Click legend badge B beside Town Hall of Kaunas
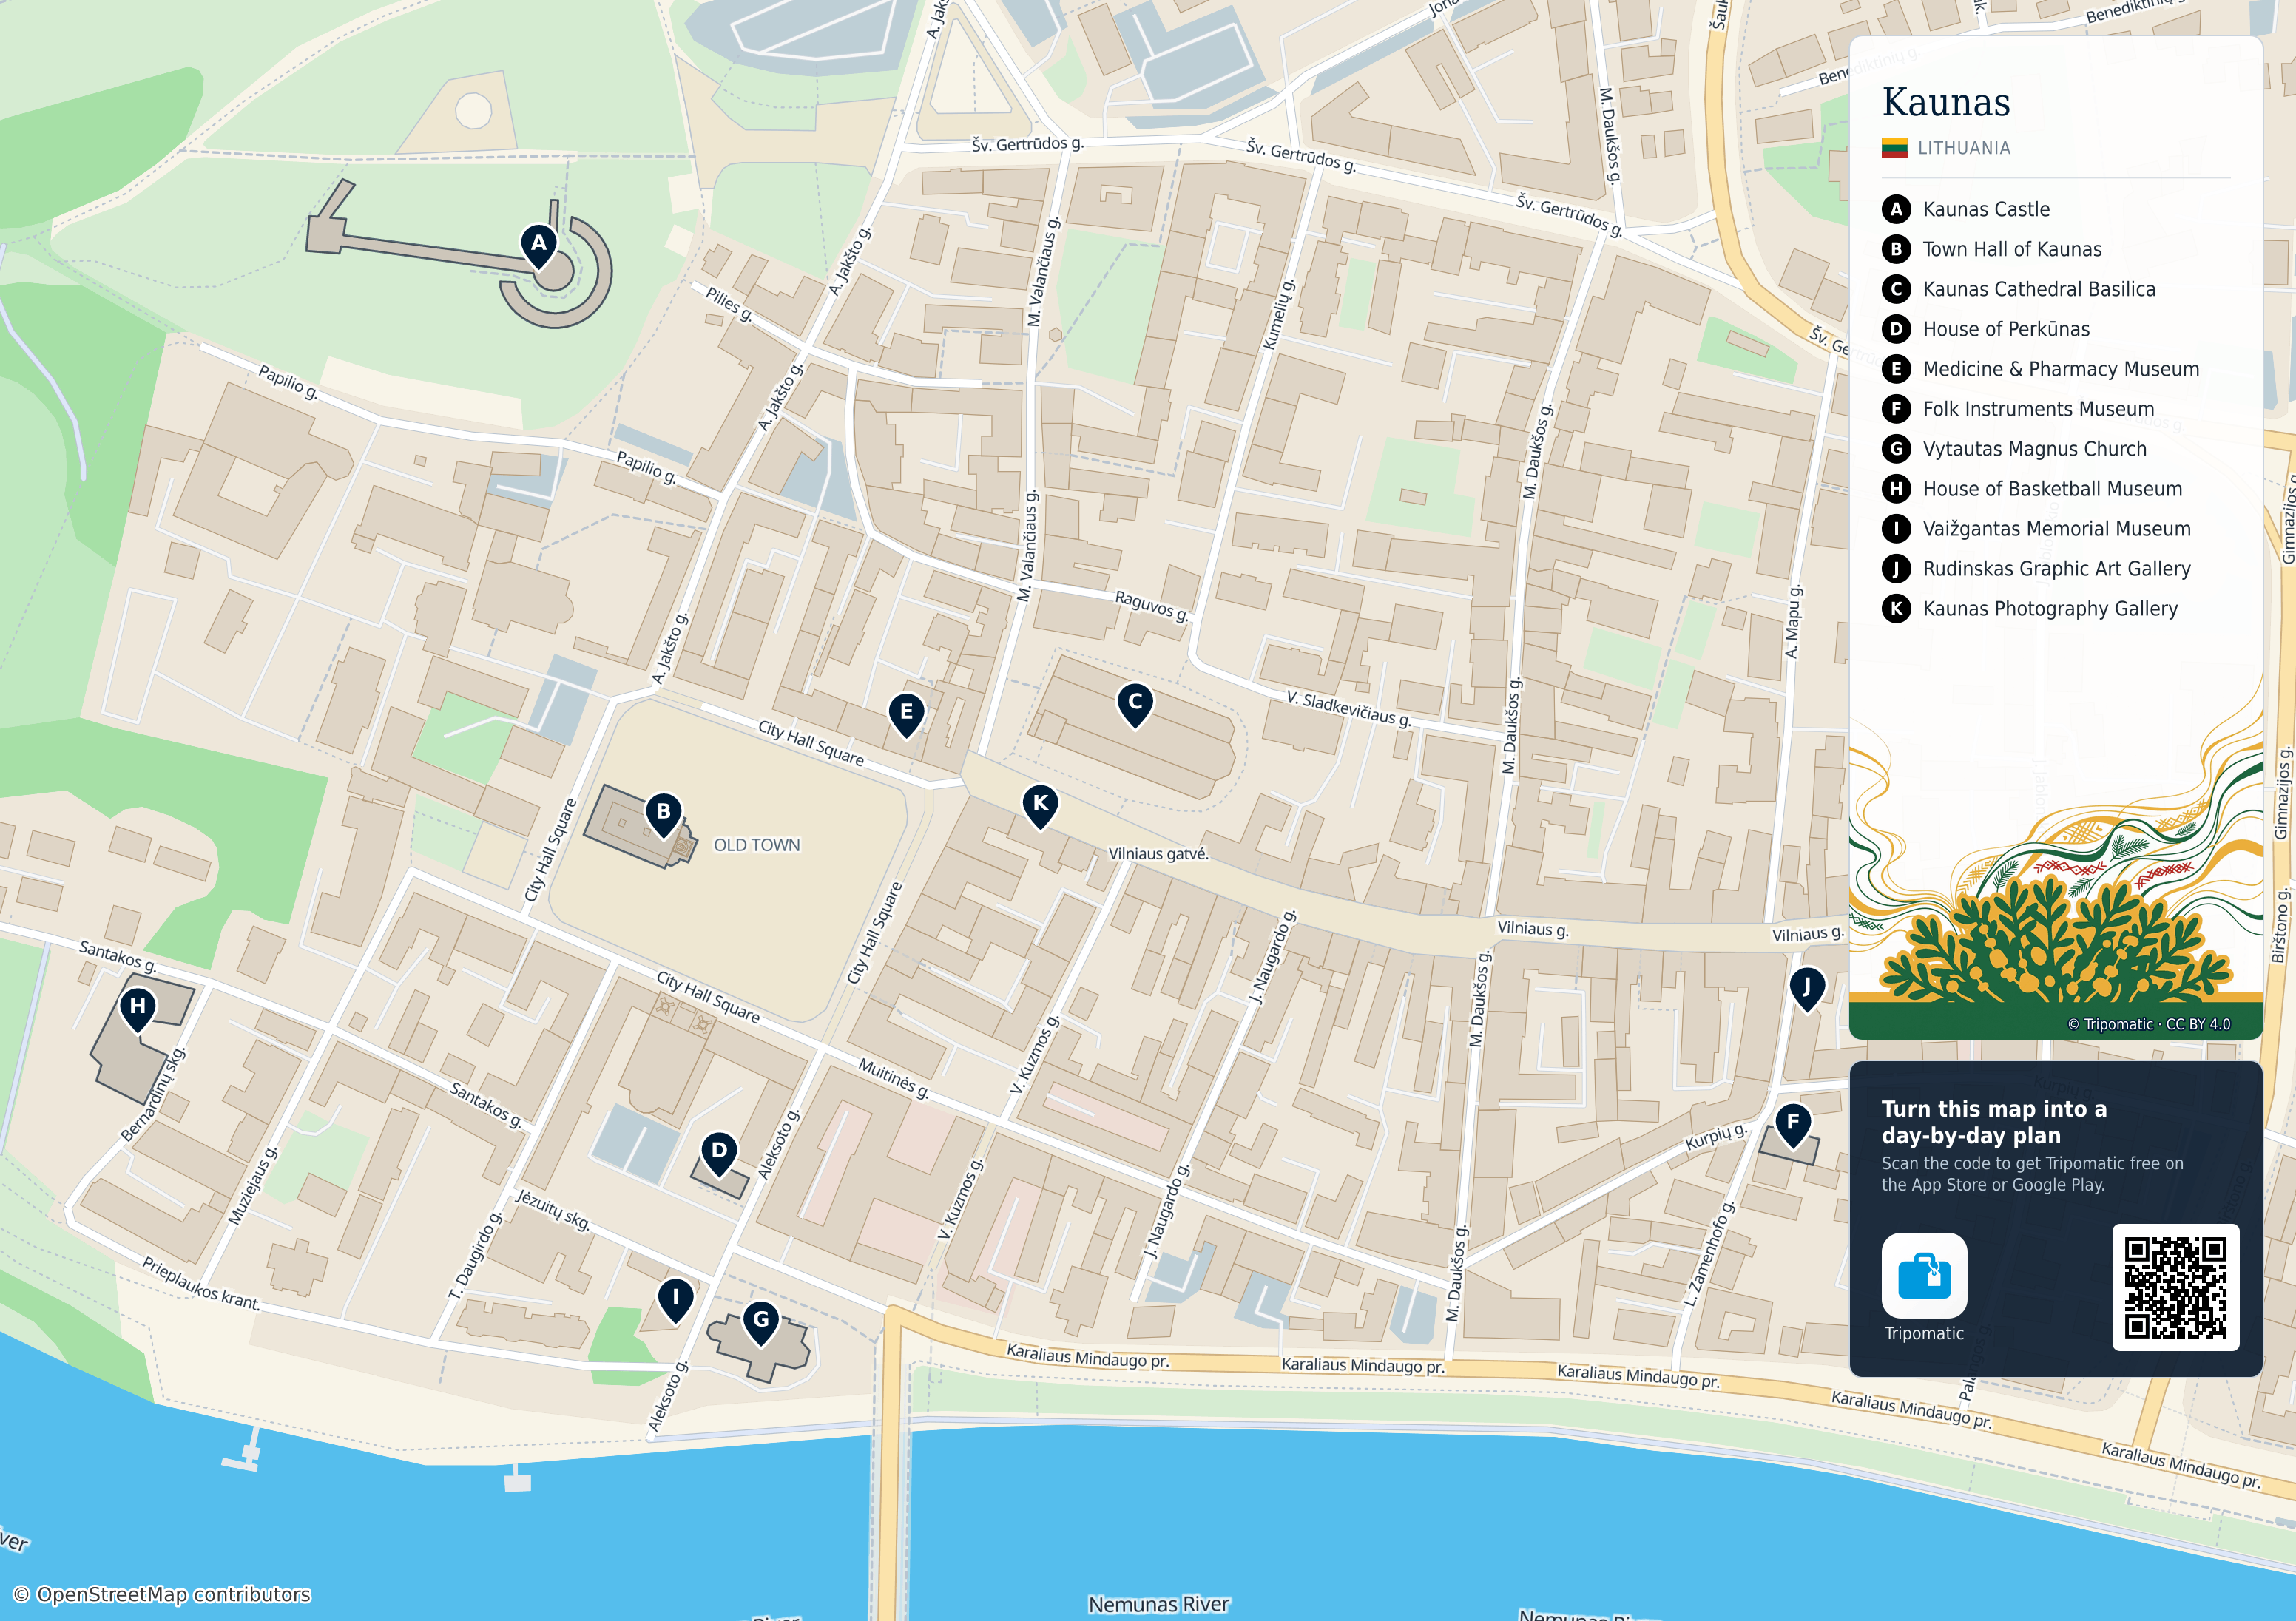 click(1896, 249)
